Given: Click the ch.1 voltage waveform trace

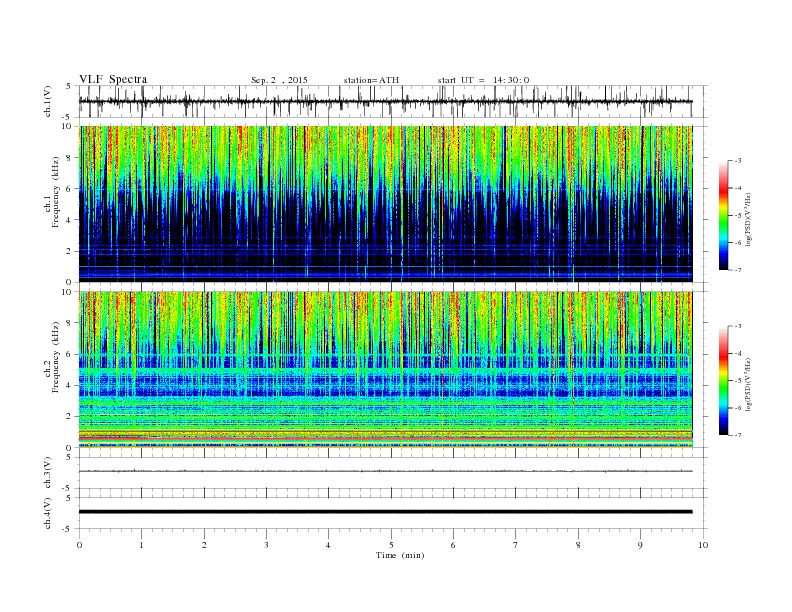Looking at the screenshot, I should point(386,101).
